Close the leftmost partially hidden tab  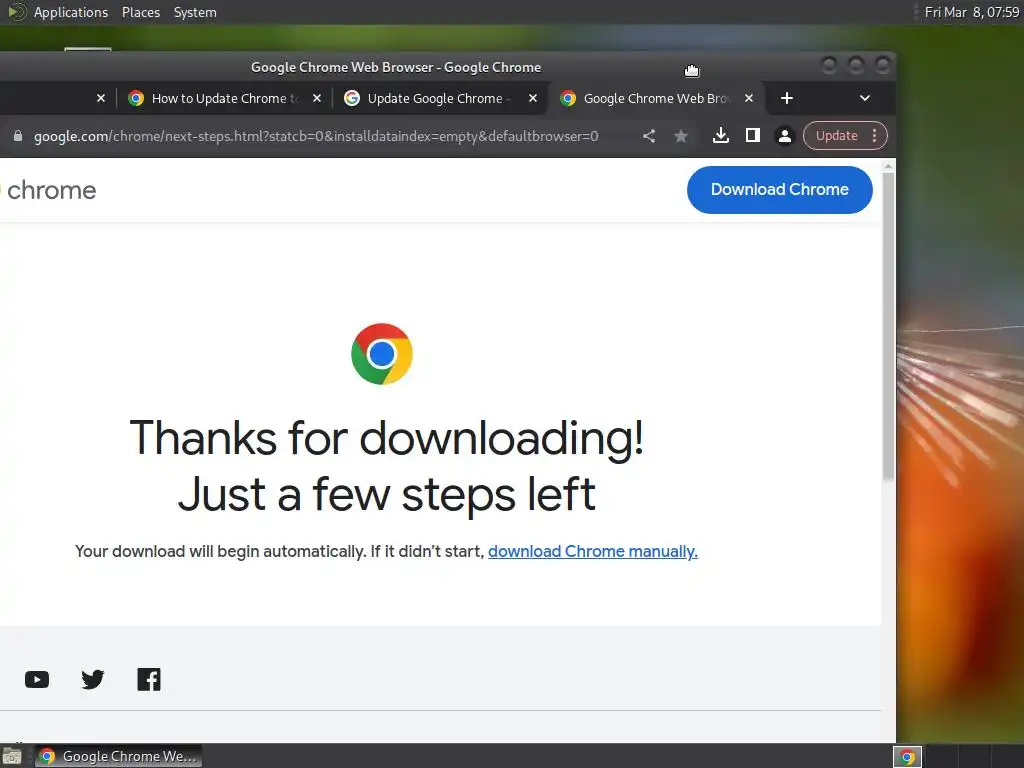point(101,98)
